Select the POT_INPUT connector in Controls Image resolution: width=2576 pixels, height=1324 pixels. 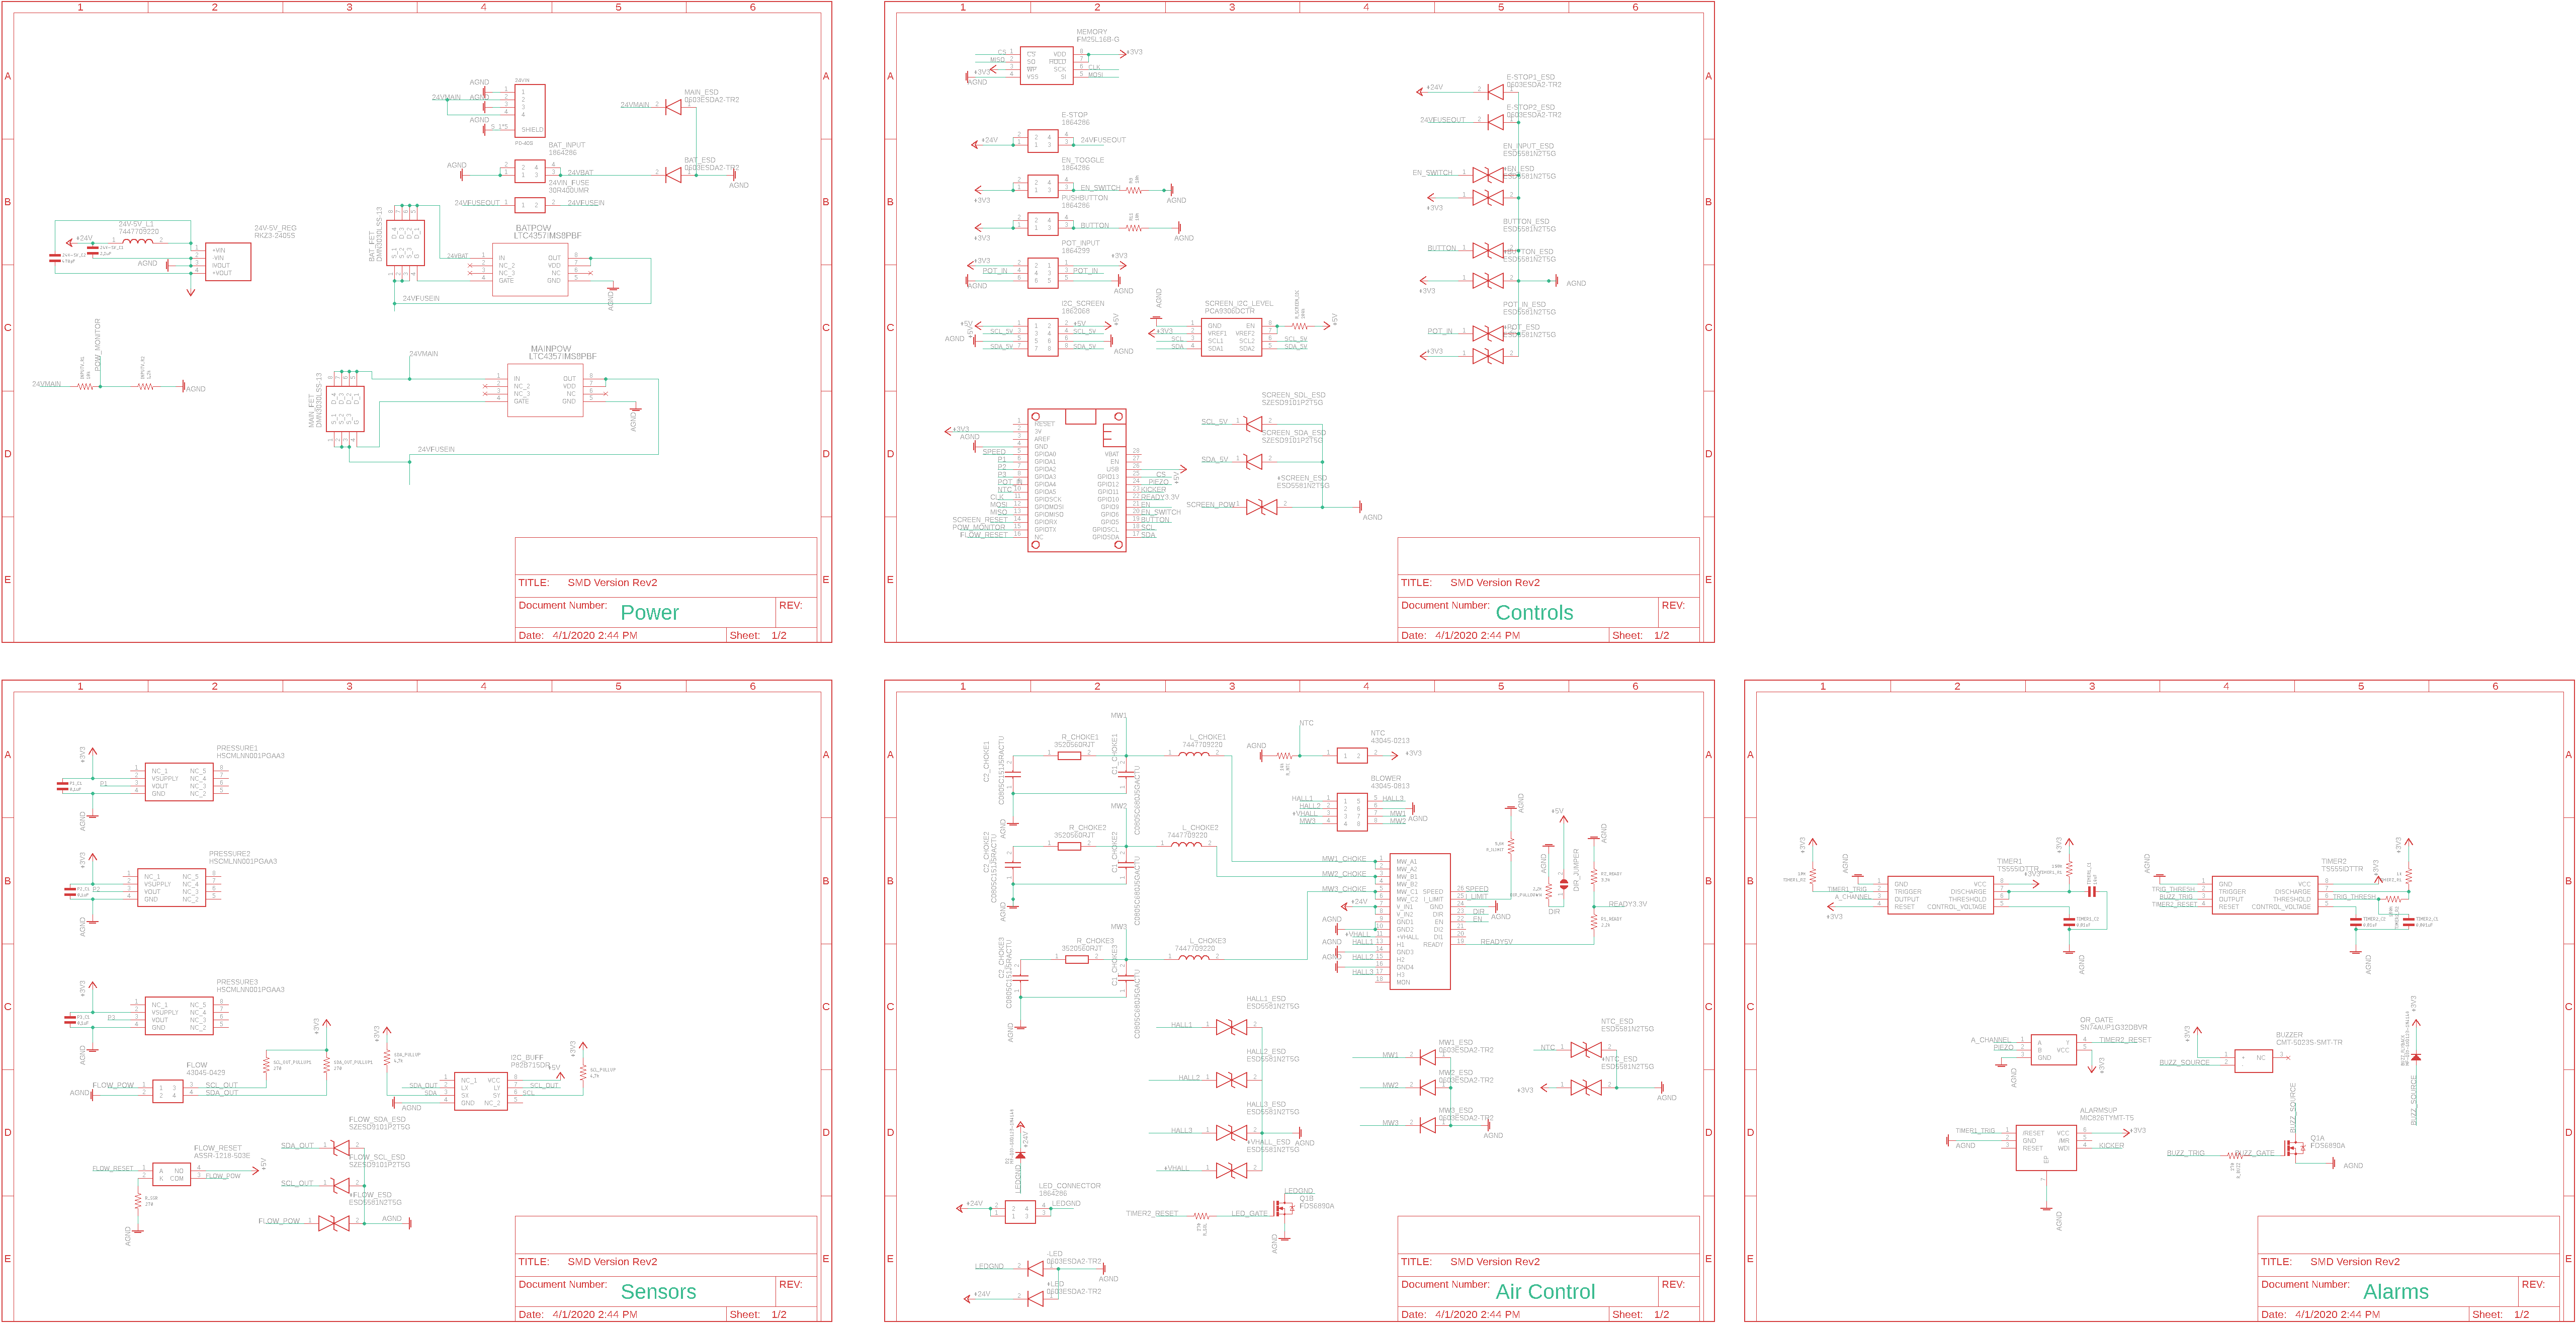1043,273
